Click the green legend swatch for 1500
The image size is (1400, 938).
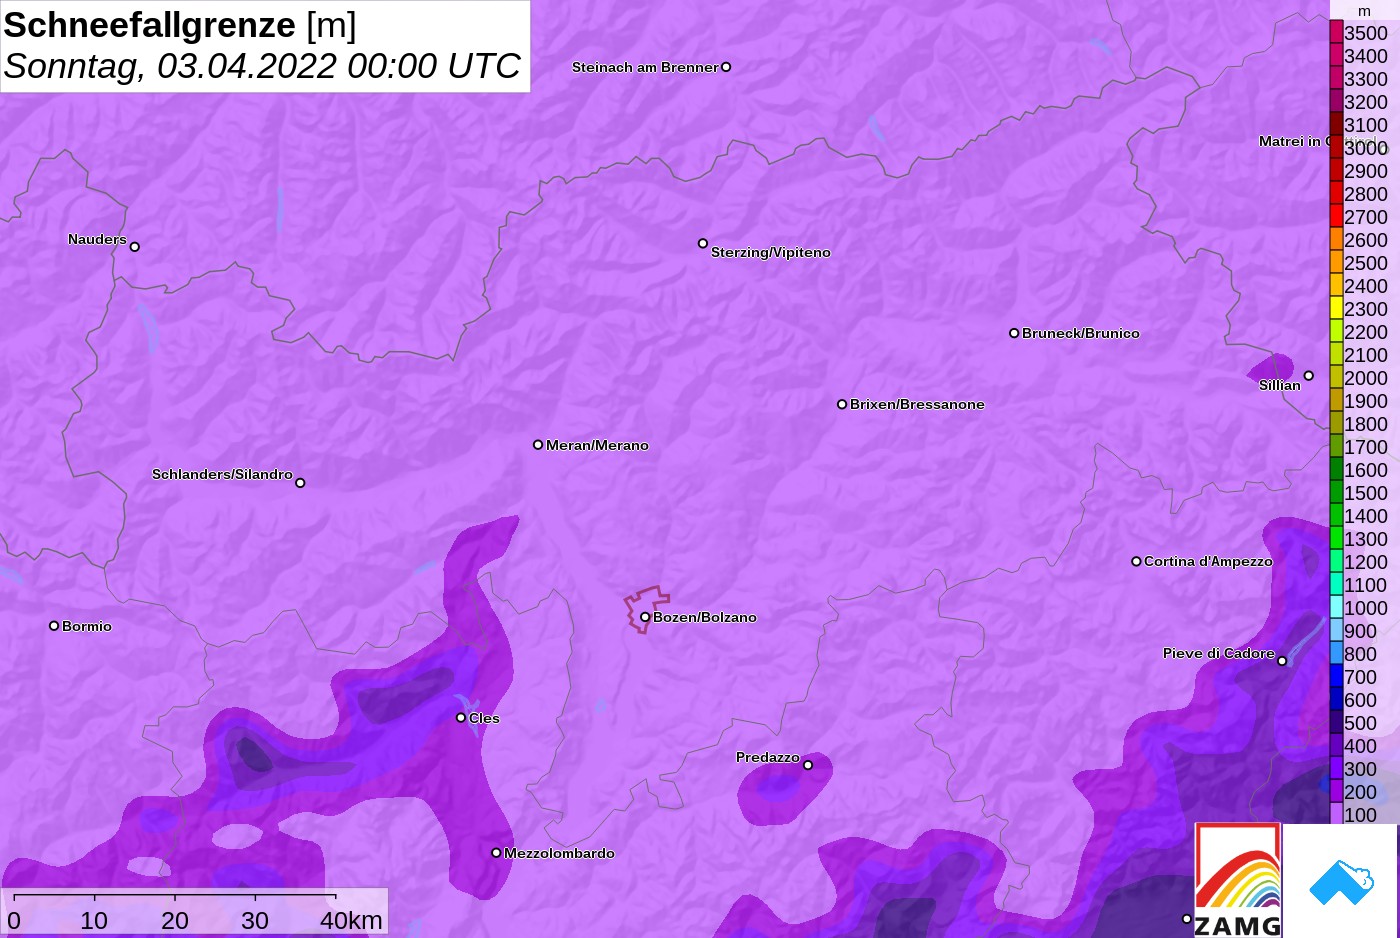(x=1336, y=492)
